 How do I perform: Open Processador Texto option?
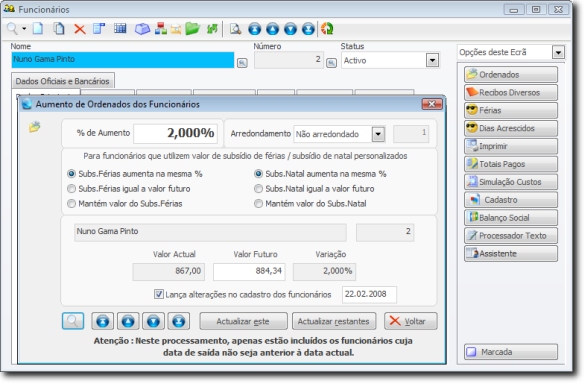click(x=511, y=235)
